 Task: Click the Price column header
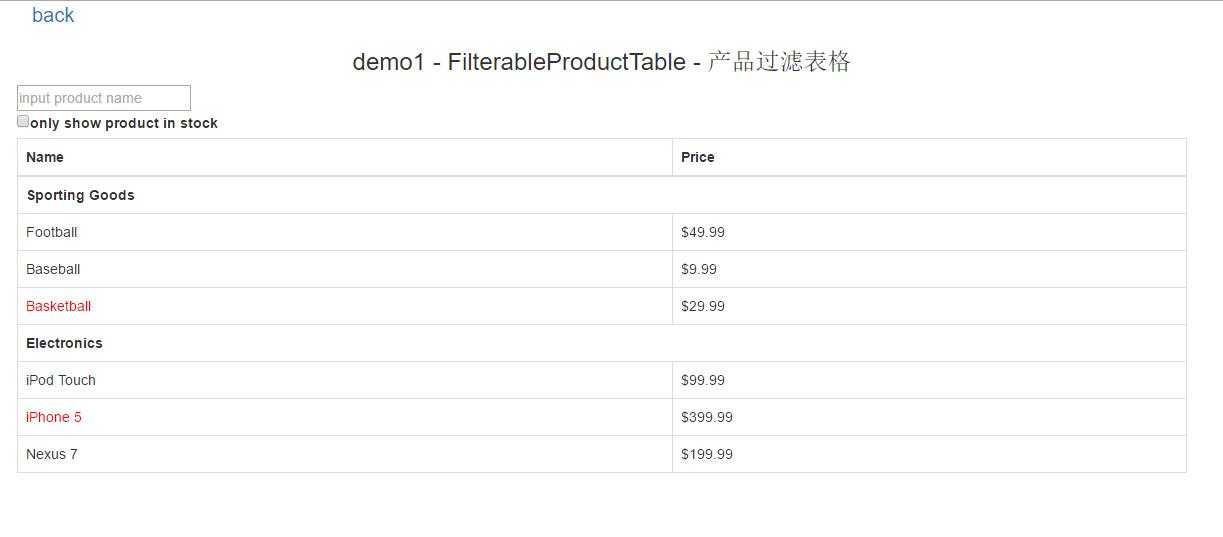pos(698,157)
